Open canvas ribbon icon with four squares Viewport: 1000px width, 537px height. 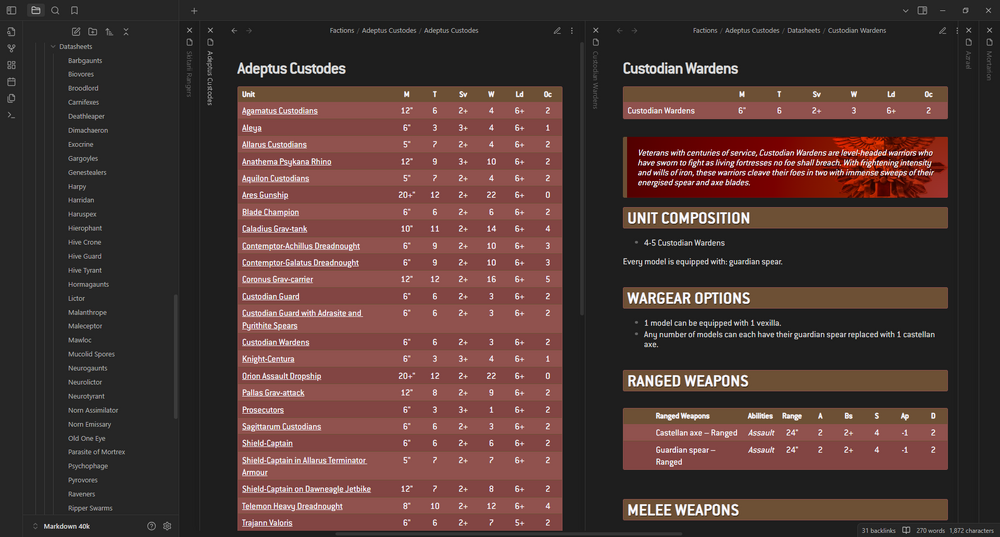coord(11,65)
